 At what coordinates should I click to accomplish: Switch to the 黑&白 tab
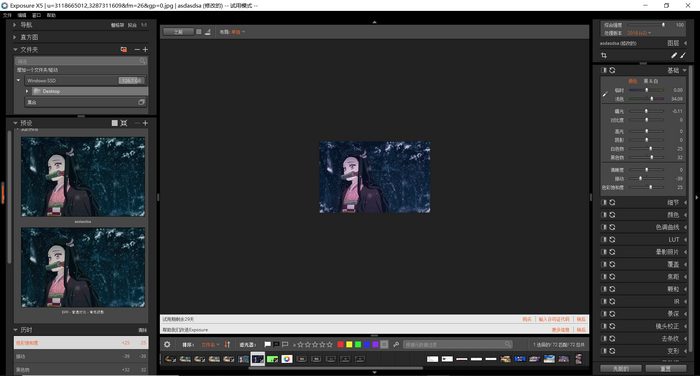(x=650, y=81)
